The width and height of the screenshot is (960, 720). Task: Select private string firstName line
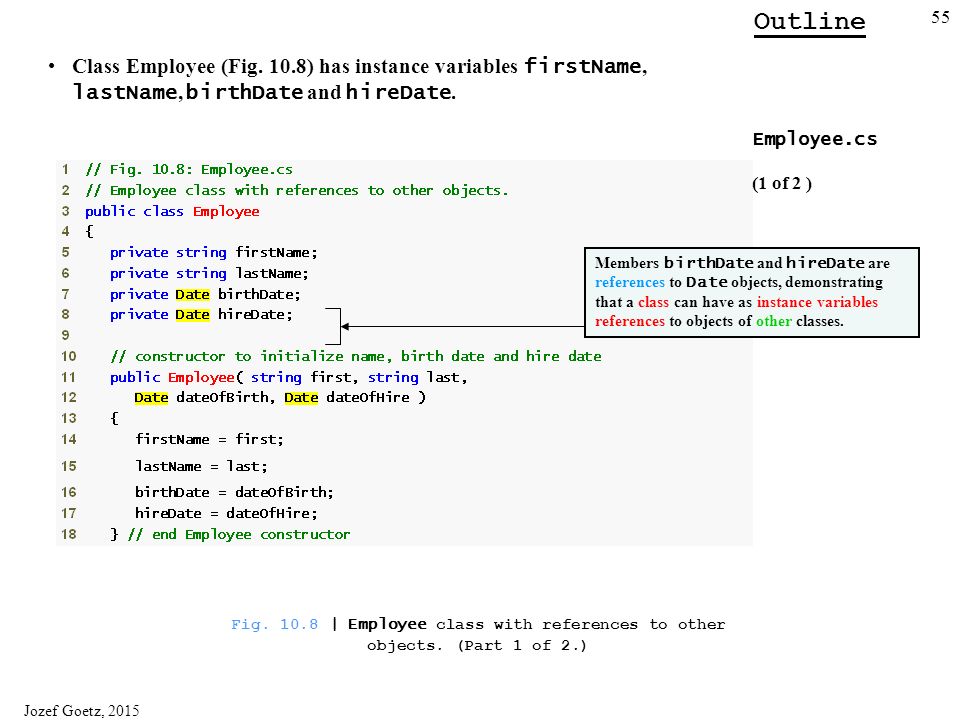click(214, 253)
